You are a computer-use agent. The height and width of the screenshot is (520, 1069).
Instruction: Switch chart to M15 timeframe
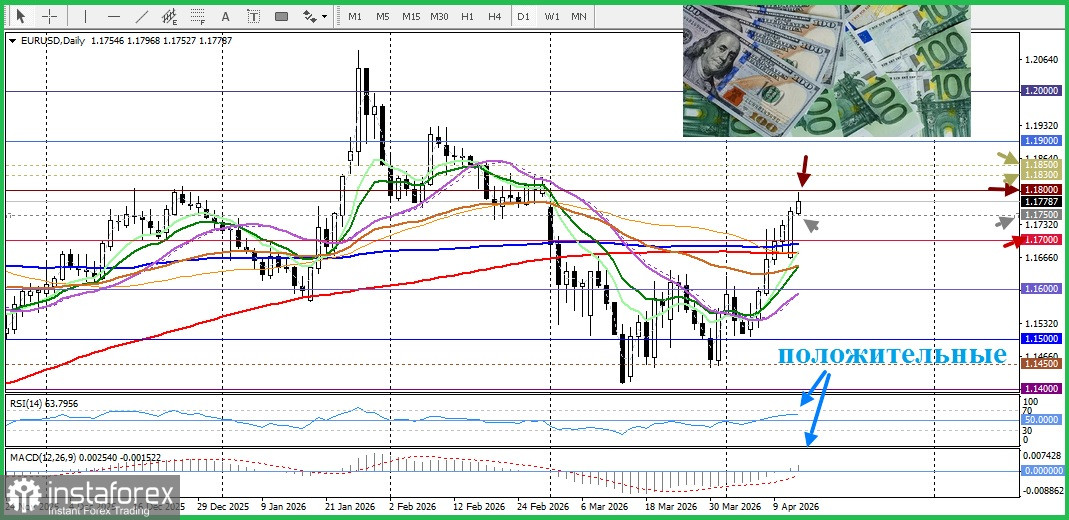point(411,16)
